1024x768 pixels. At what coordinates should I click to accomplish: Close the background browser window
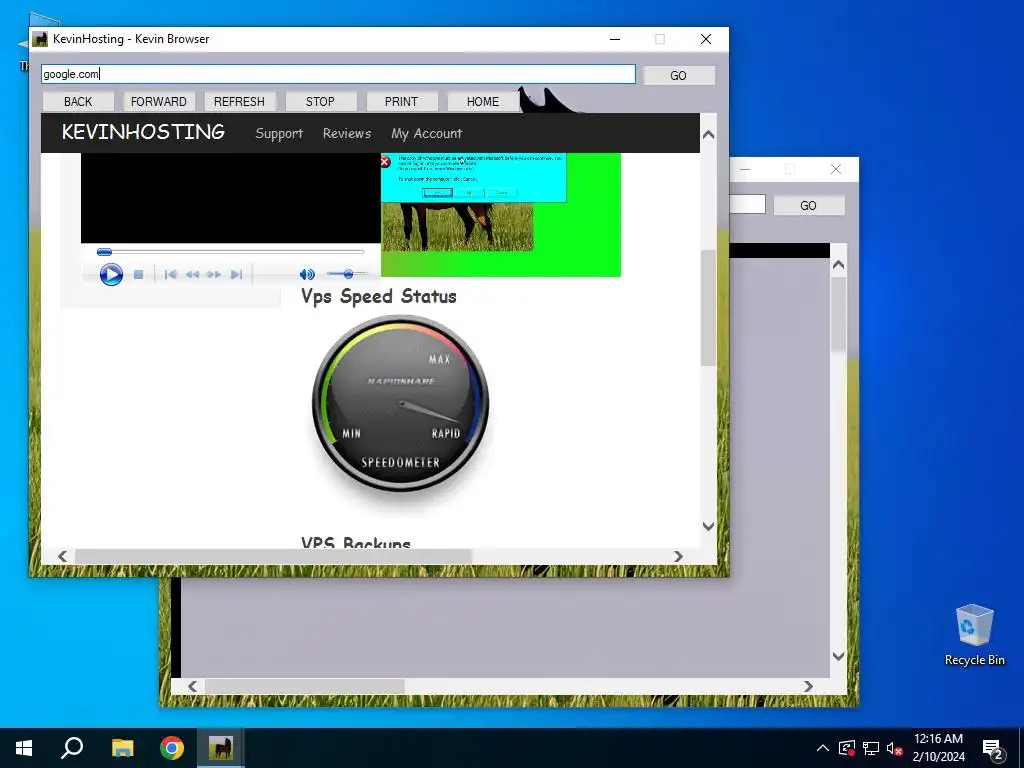[836, 169]
